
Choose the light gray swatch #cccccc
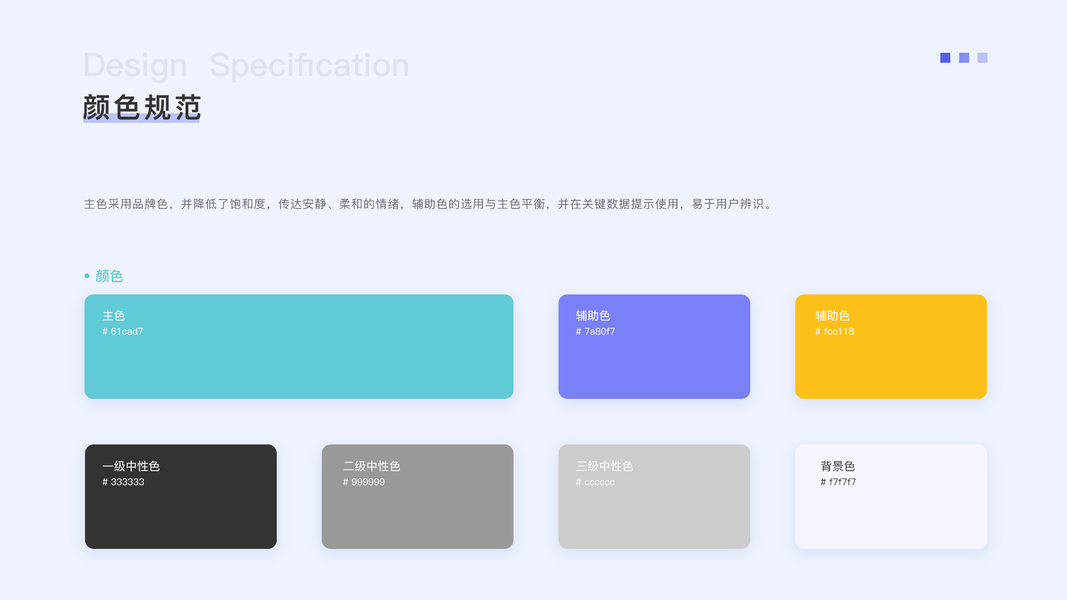[654, 497]
